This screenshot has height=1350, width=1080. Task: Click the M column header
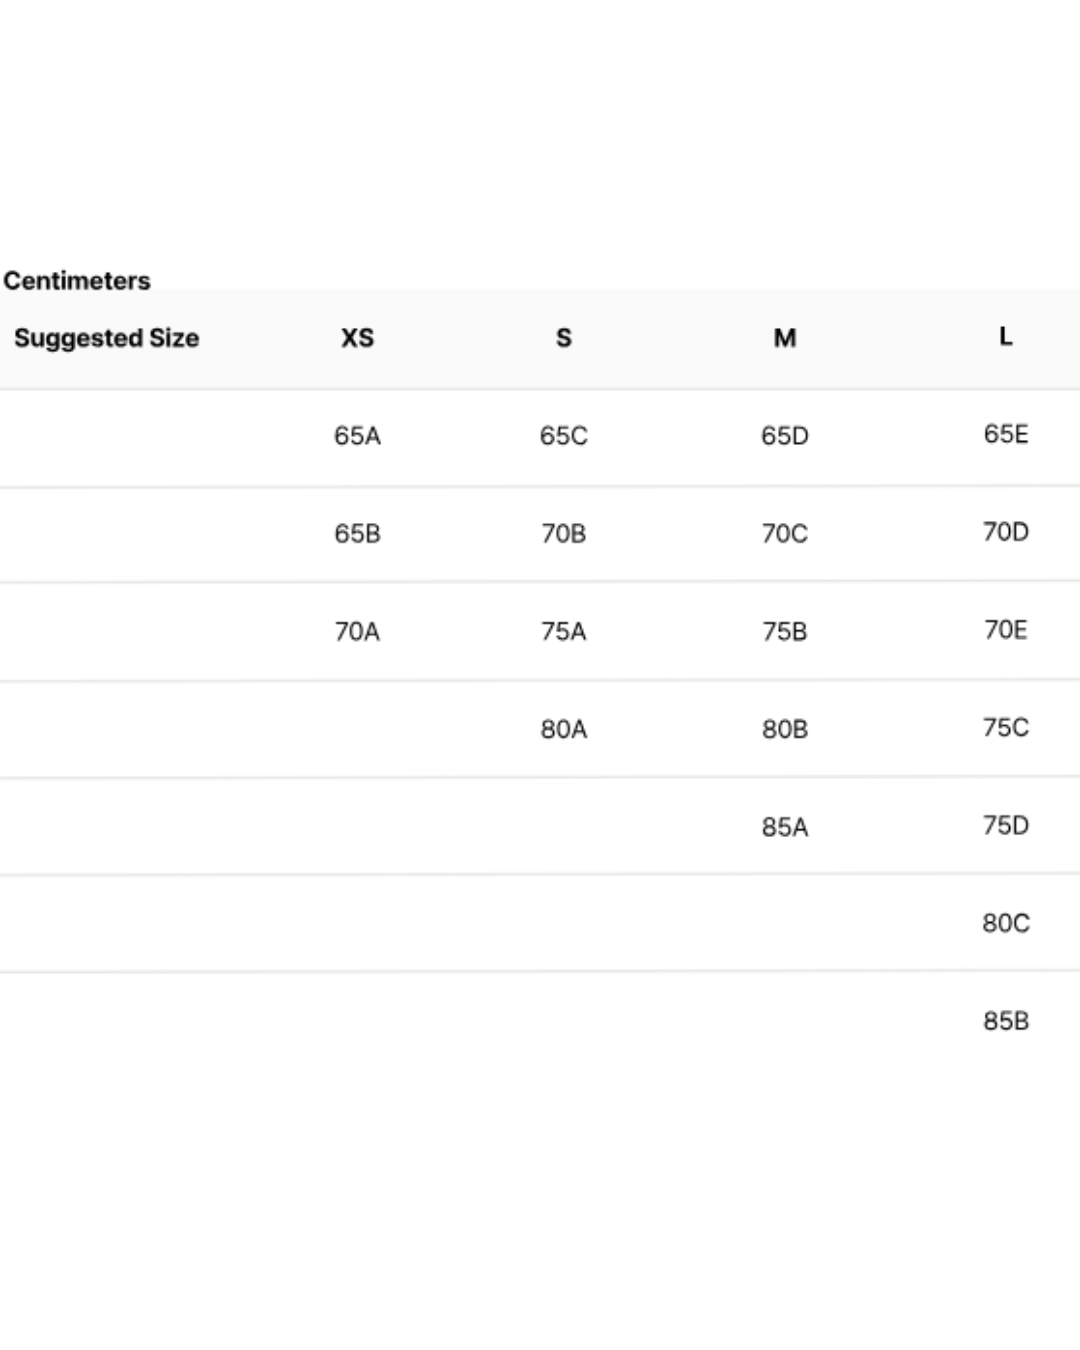(785, 338)
